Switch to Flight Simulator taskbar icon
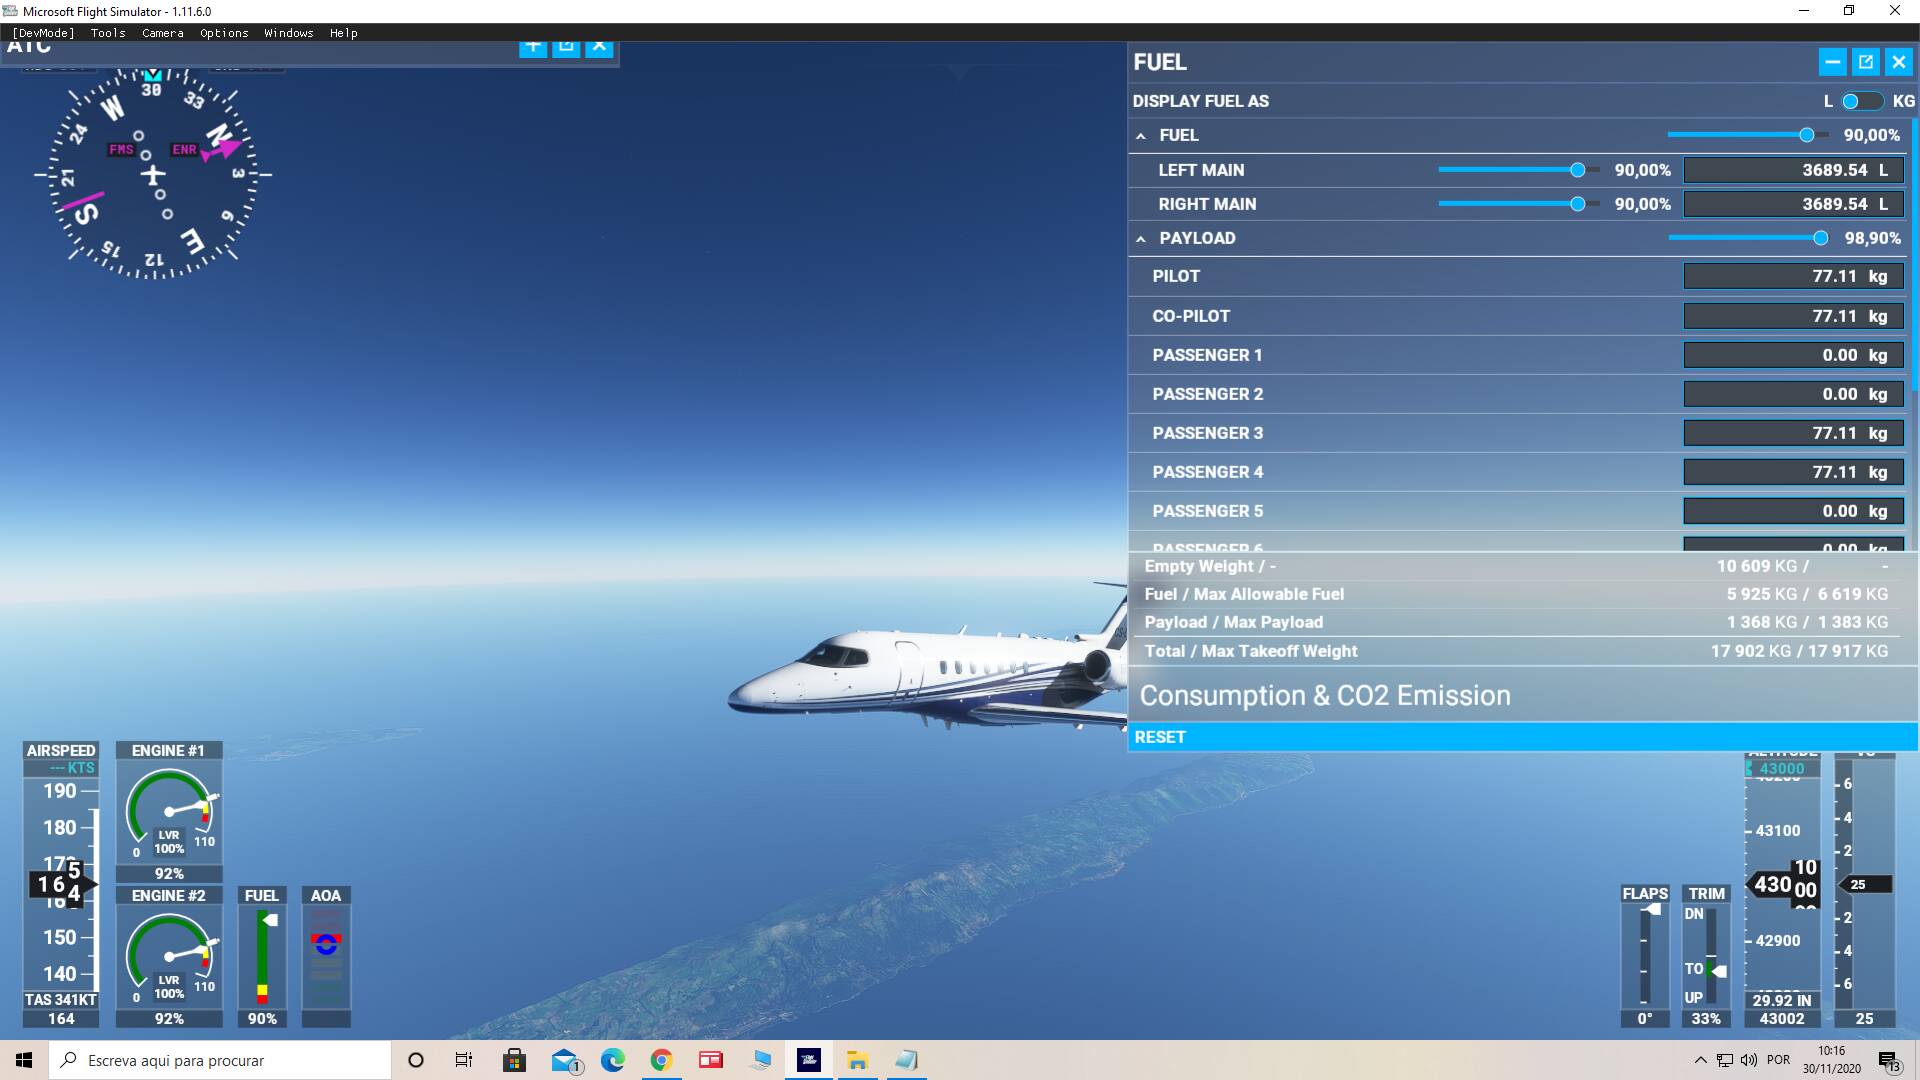The height and width of the screenshot is (1080, 1920). pyautogui.click(x=809, y=1060)
